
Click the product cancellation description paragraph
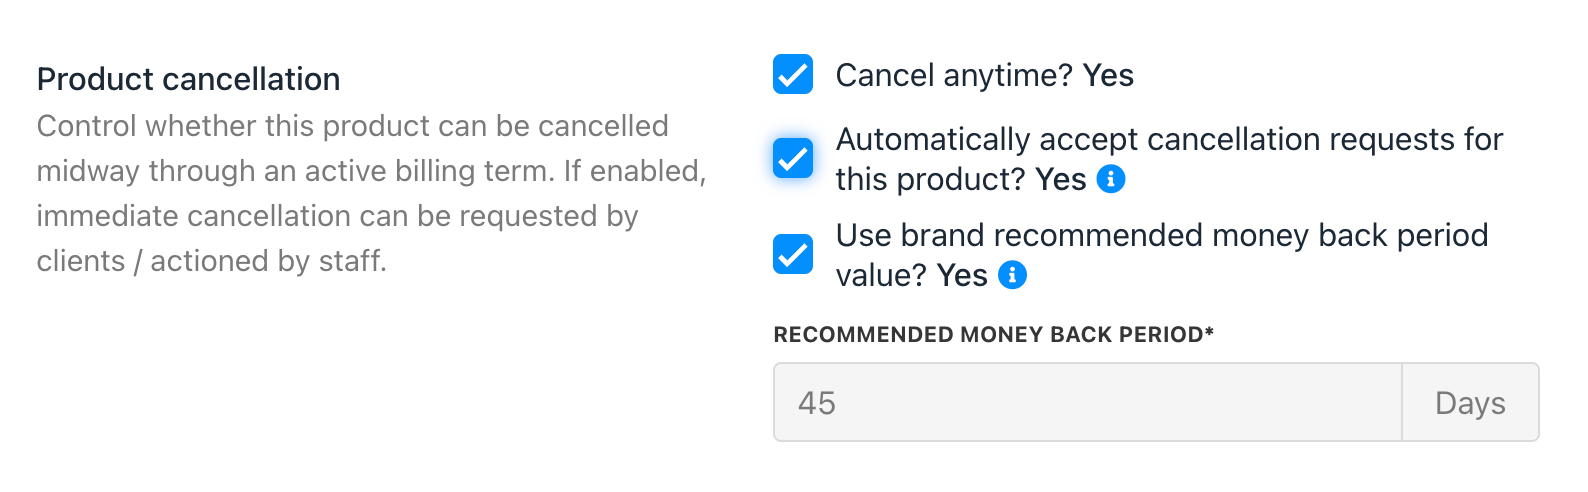pyautogui.click(x=372, y=193)
